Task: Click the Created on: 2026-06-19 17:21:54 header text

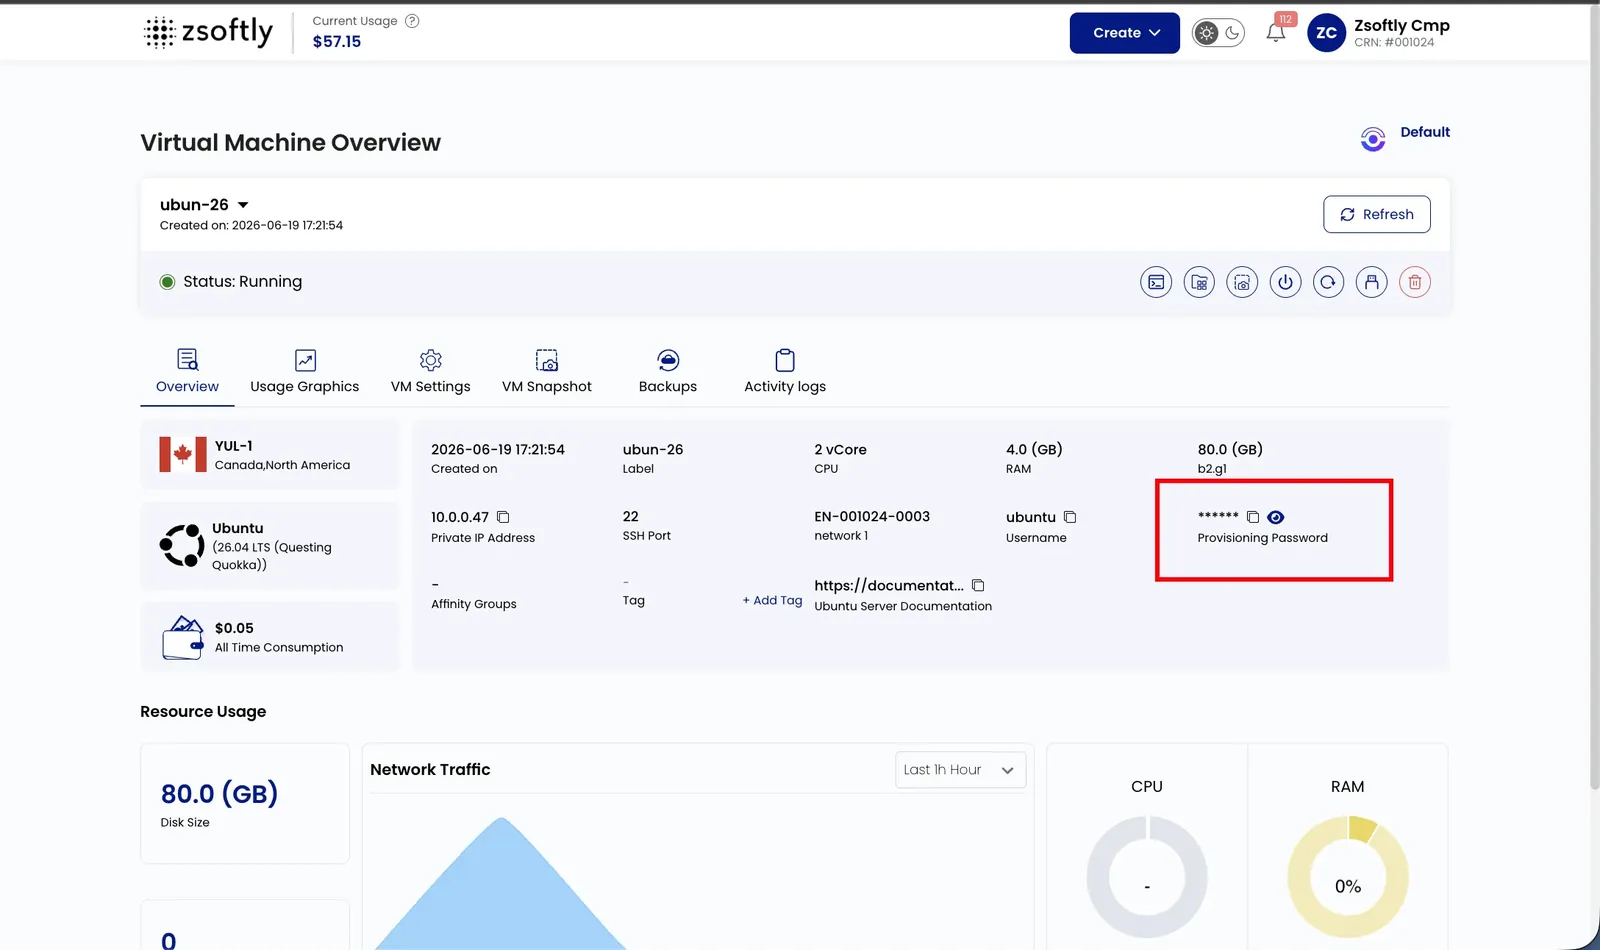Action: point(251,226)
